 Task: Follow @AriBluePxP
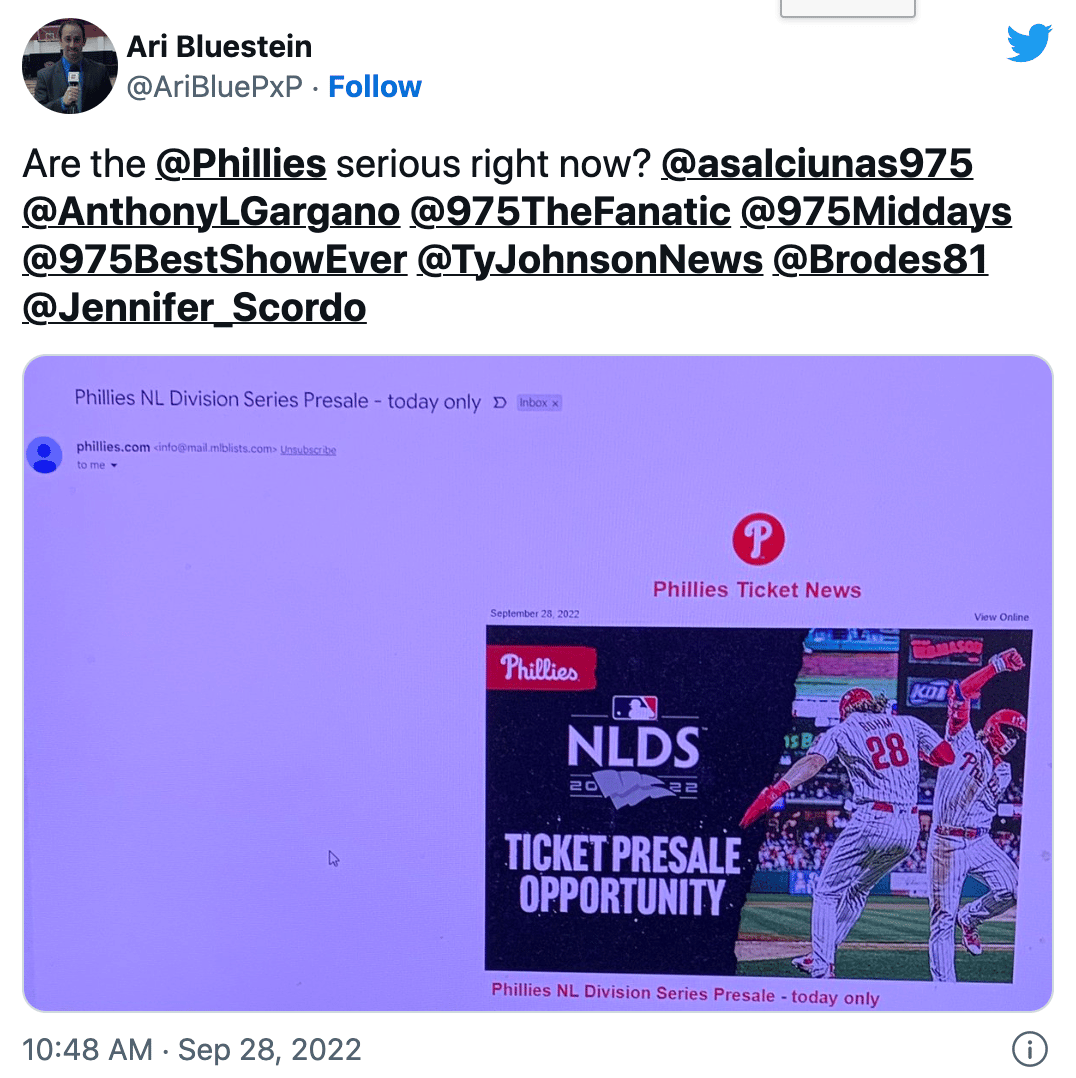375,87
